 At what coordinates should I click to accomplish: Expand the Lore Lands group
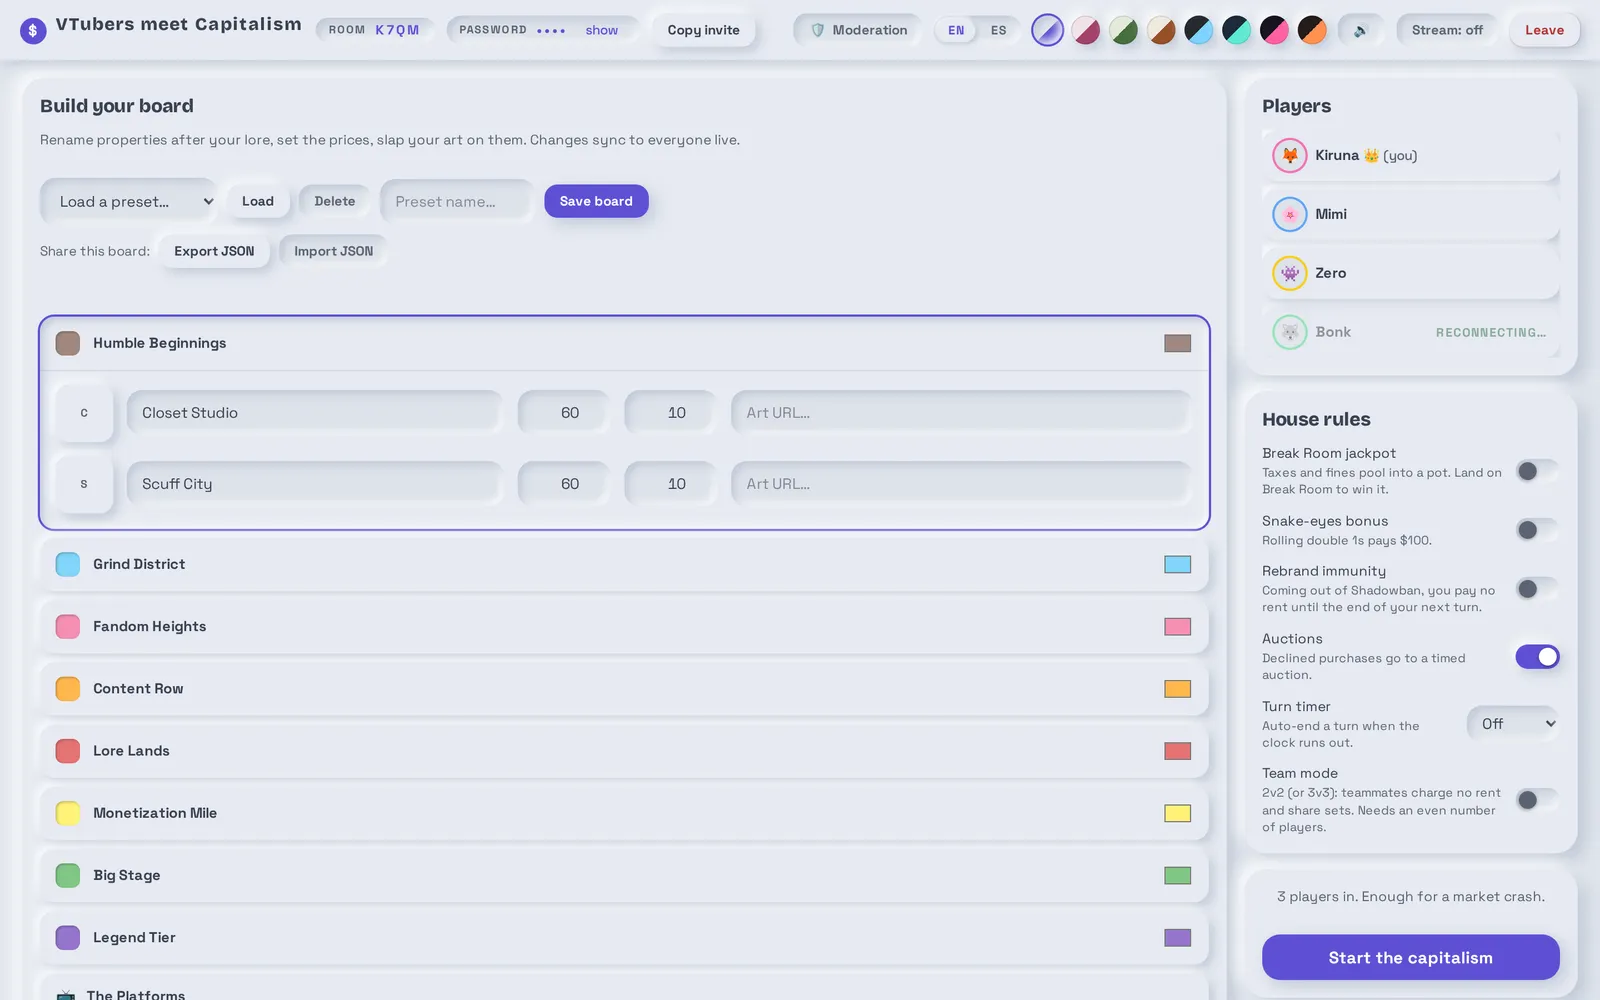624,751
